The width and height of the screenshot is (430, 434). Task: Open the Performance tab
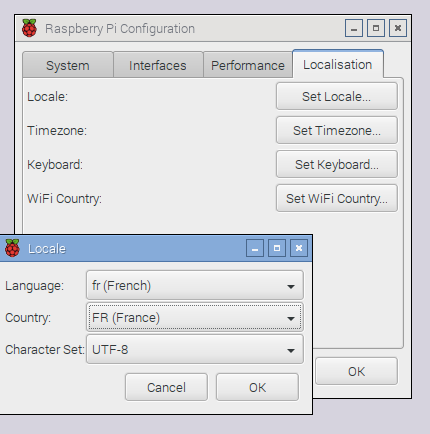248,65
